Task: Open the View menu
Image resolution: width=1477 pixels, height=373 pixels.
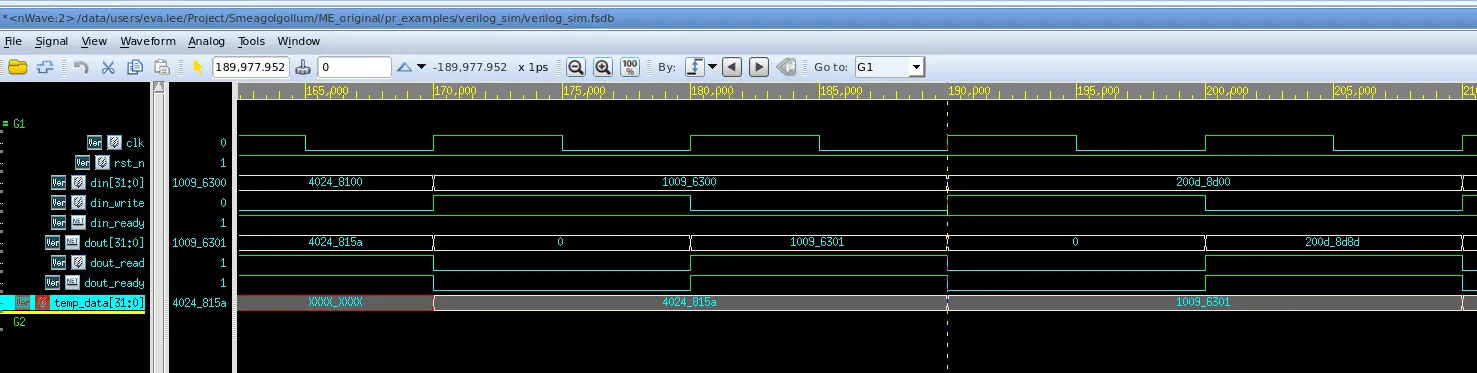Action: click(94, 41)
